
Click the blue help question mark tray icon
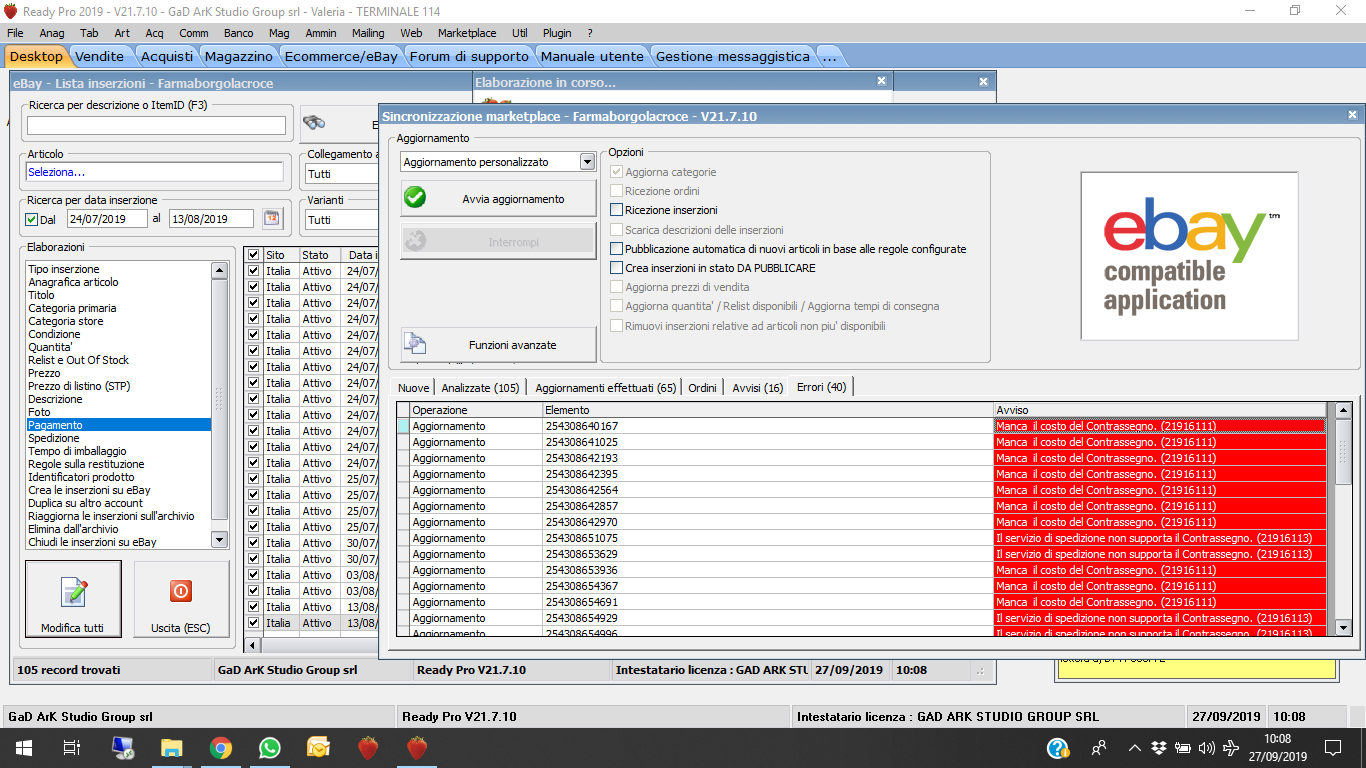click(1058, 747)
